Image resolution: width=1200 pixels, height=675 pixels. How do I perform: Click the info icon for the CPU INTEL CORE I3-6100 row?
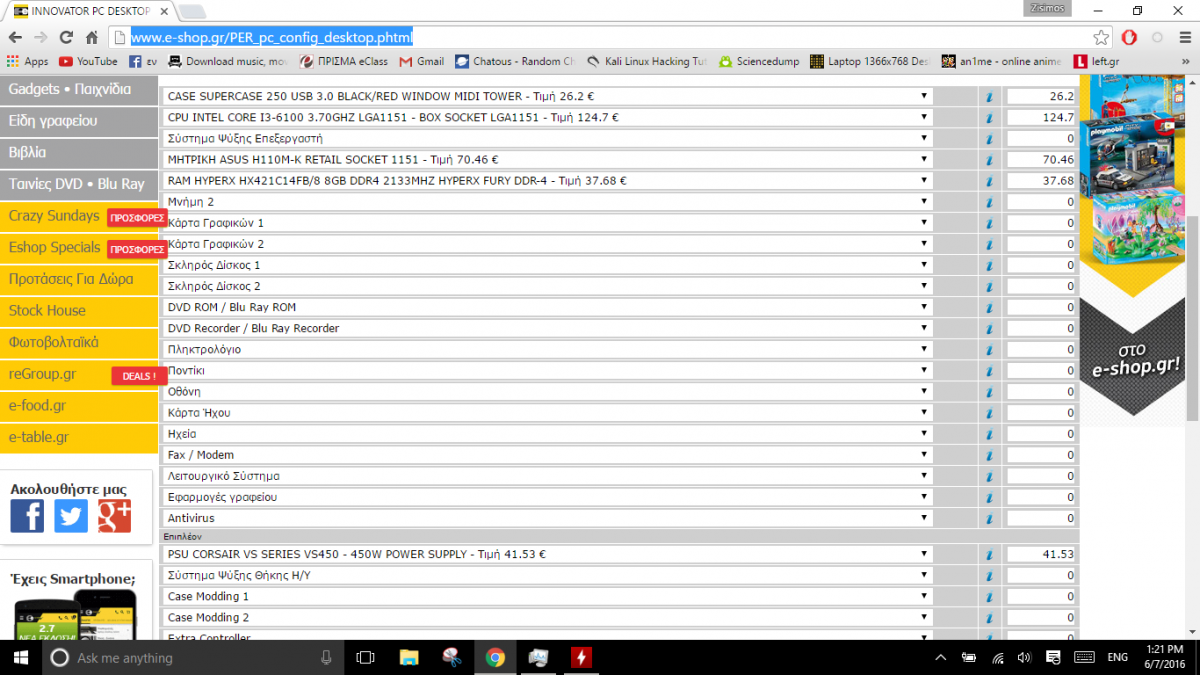pos(988,118)
